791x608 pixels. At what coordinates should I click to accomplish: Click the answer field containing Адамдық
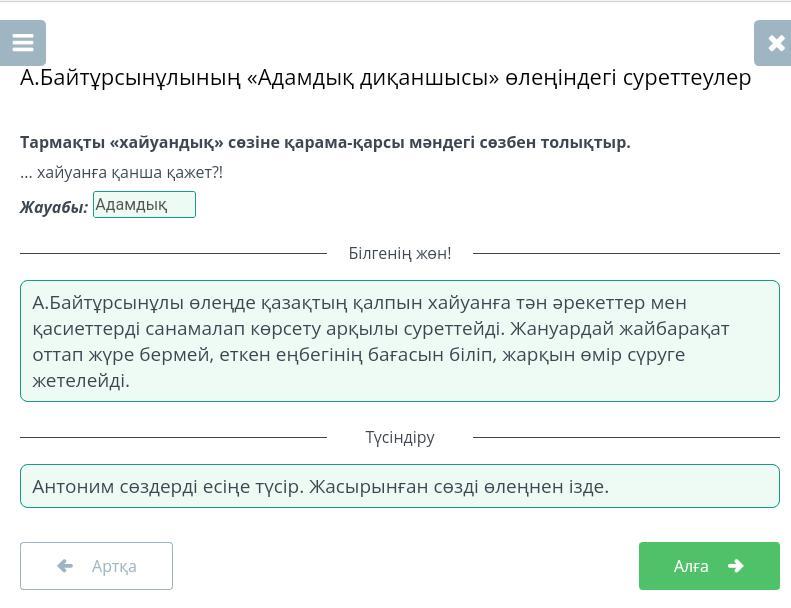tap(144, 204)
